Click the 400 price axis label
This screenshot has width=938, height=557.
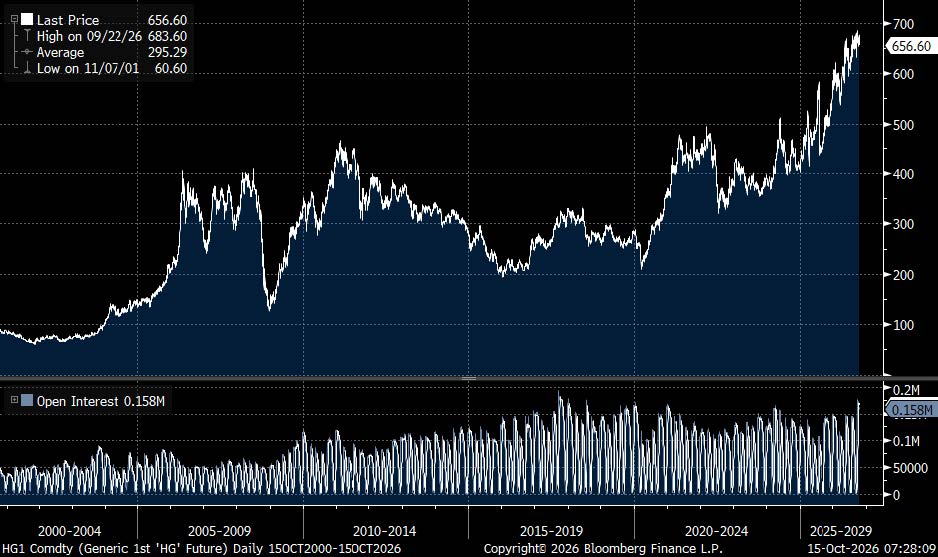(x=903, y=174)
